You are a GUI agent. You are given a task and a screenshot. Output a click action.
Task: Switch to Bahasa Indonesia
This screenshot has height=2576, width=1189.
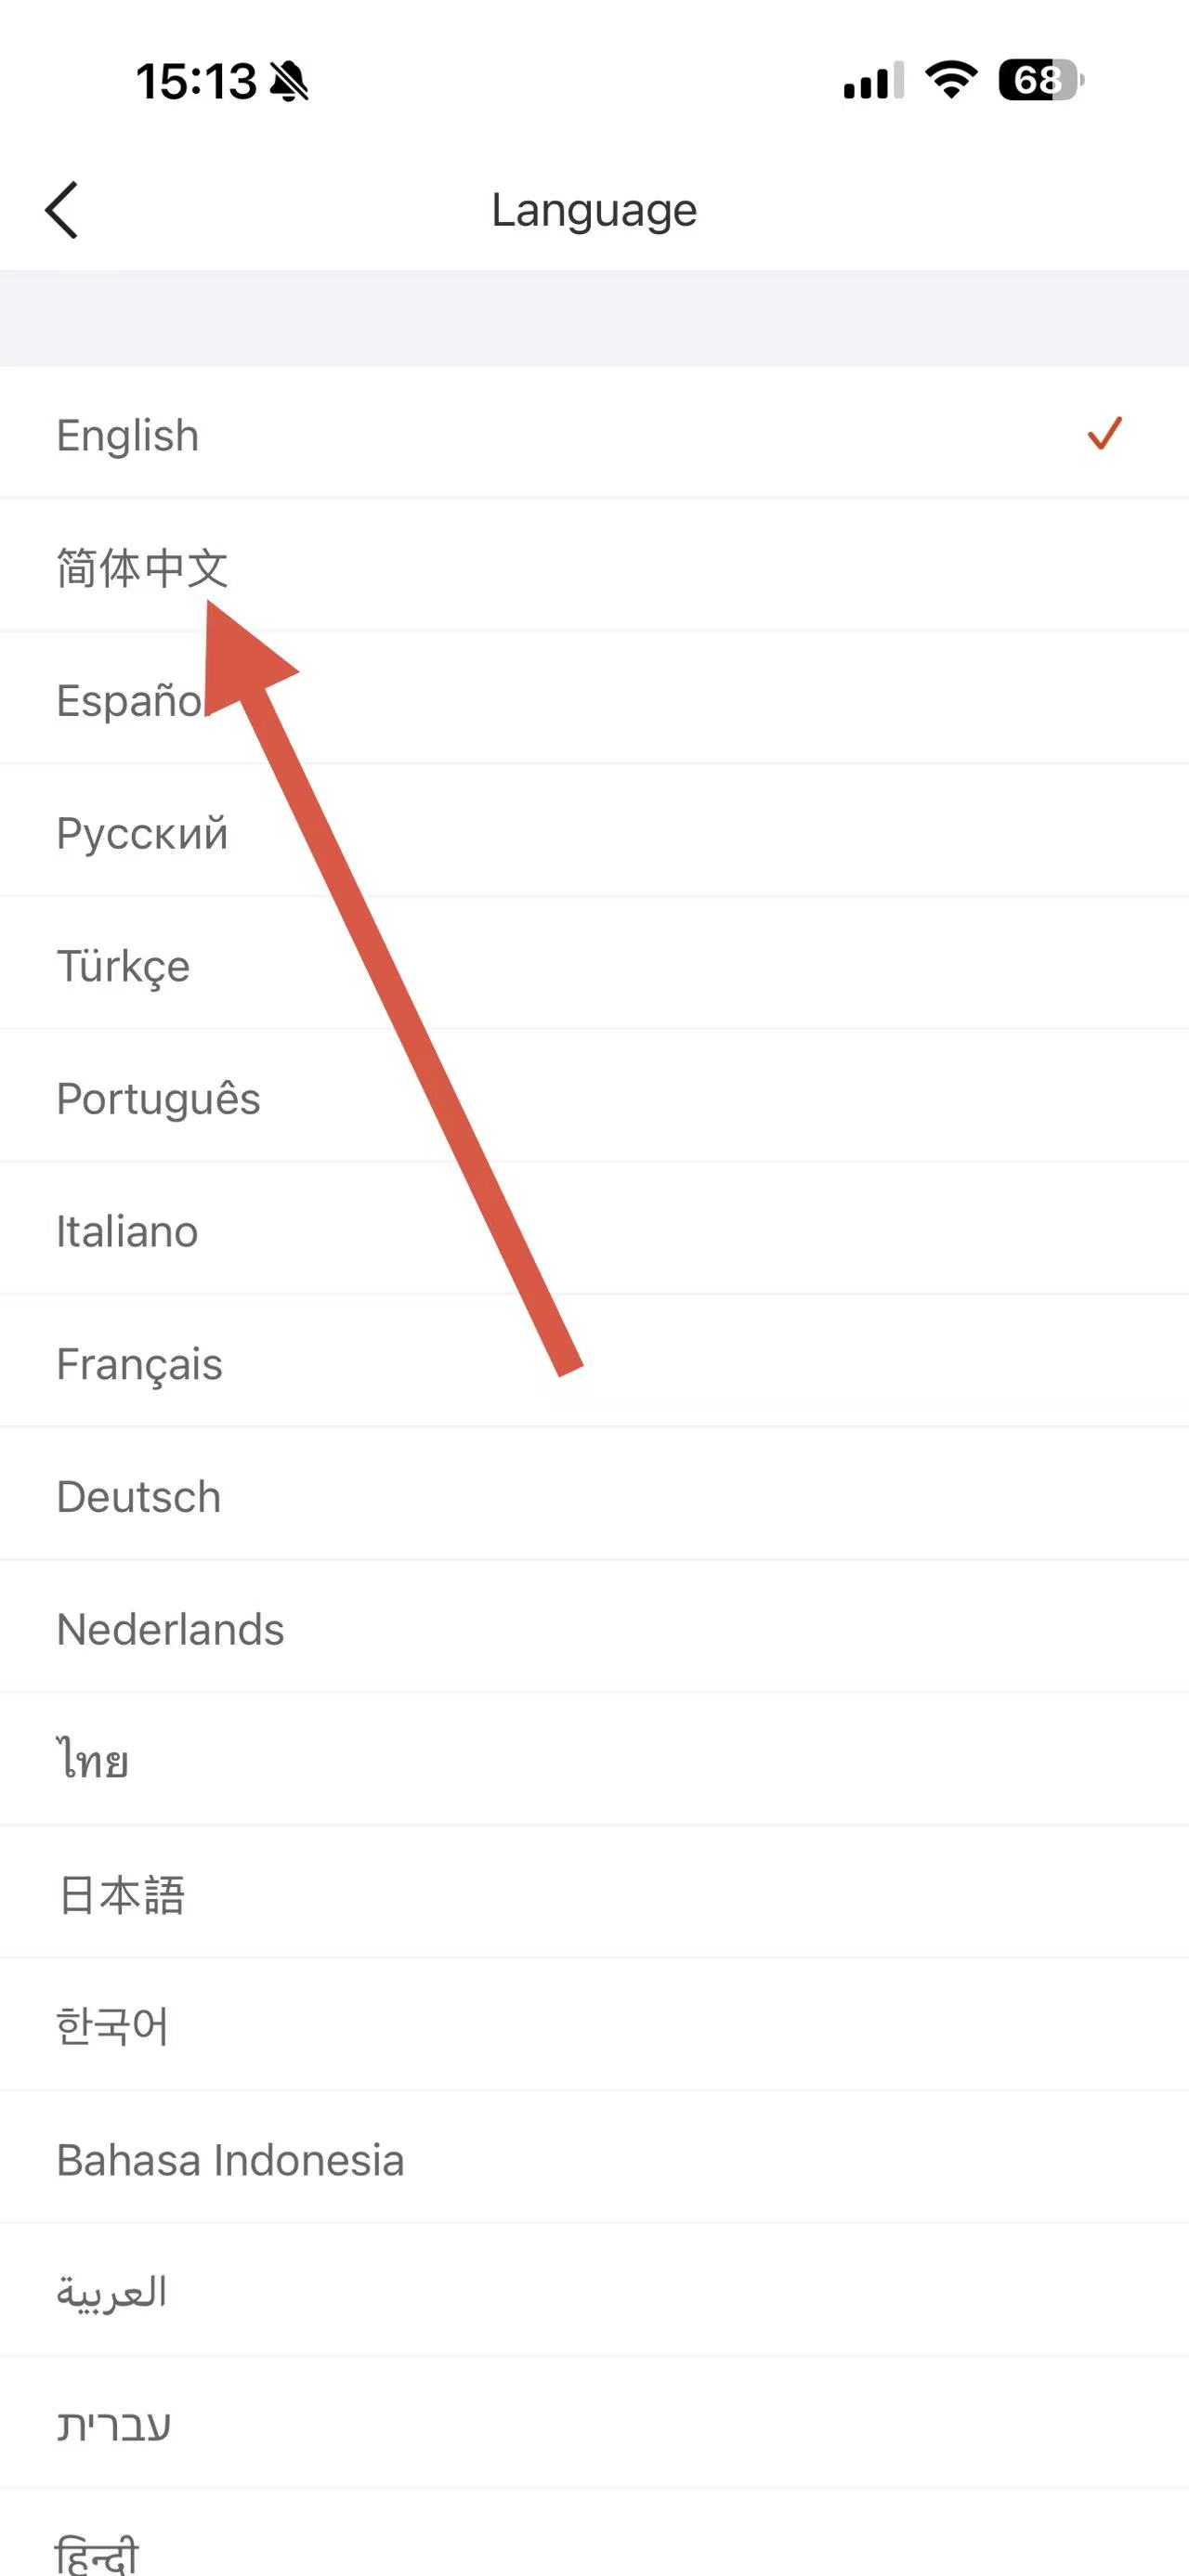click(230, 2160)
